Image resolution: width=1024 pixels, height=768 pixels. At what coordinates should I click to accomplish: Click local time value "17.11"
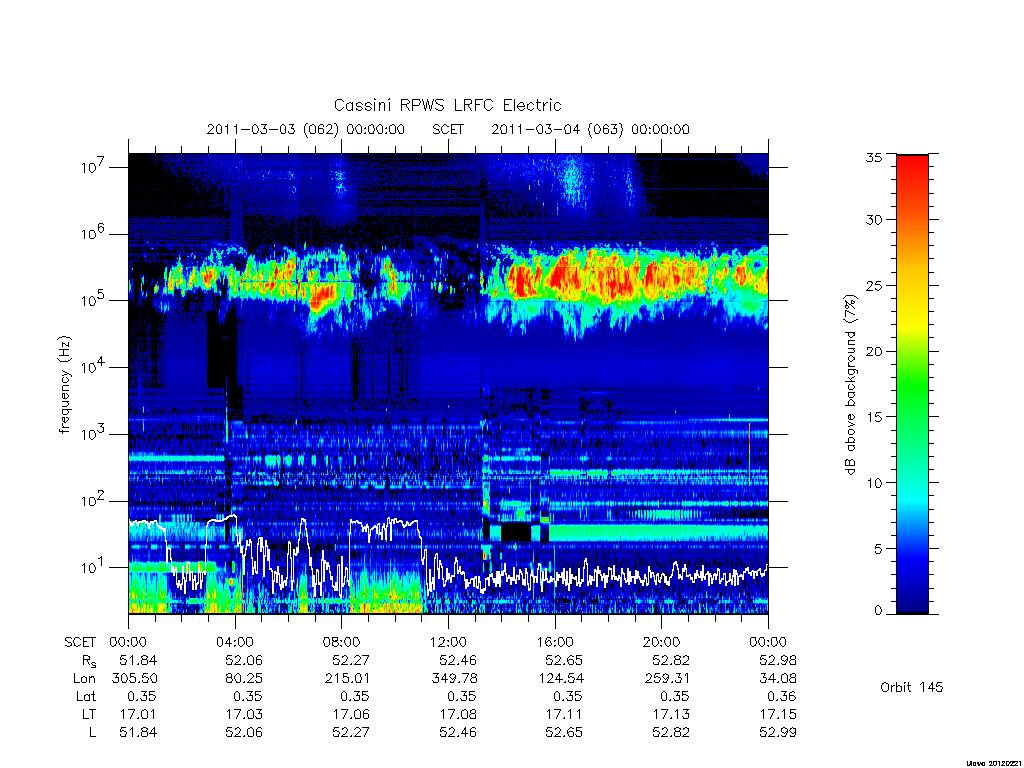click(x=564, y=714)
